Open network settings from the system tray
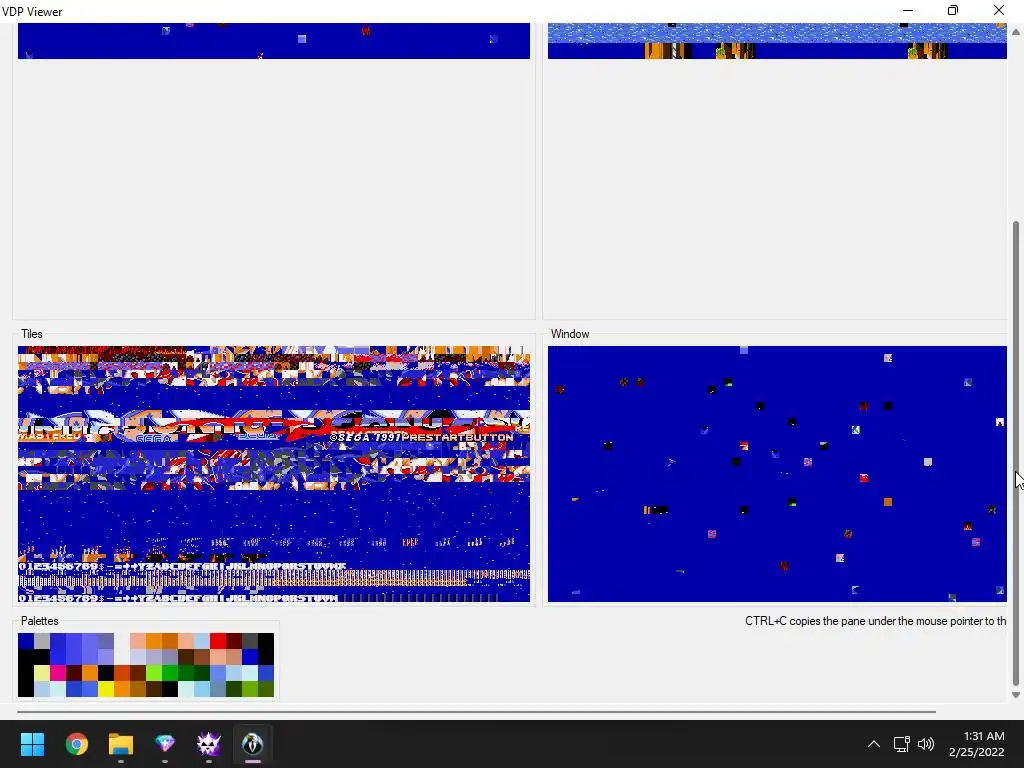Image resolution: width=1024 pixels, height=768 pixels. tap(902, 744)
